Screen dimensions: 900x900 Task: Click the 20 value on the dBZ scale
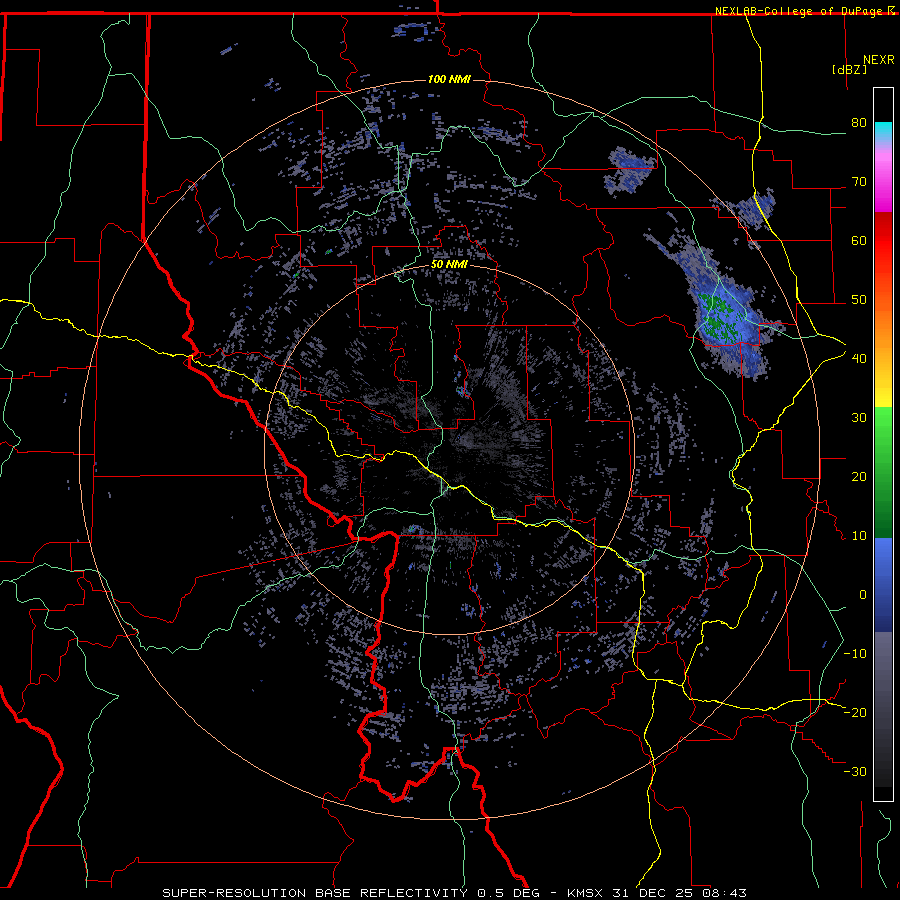pyautogui.click(x=859, y=476)
